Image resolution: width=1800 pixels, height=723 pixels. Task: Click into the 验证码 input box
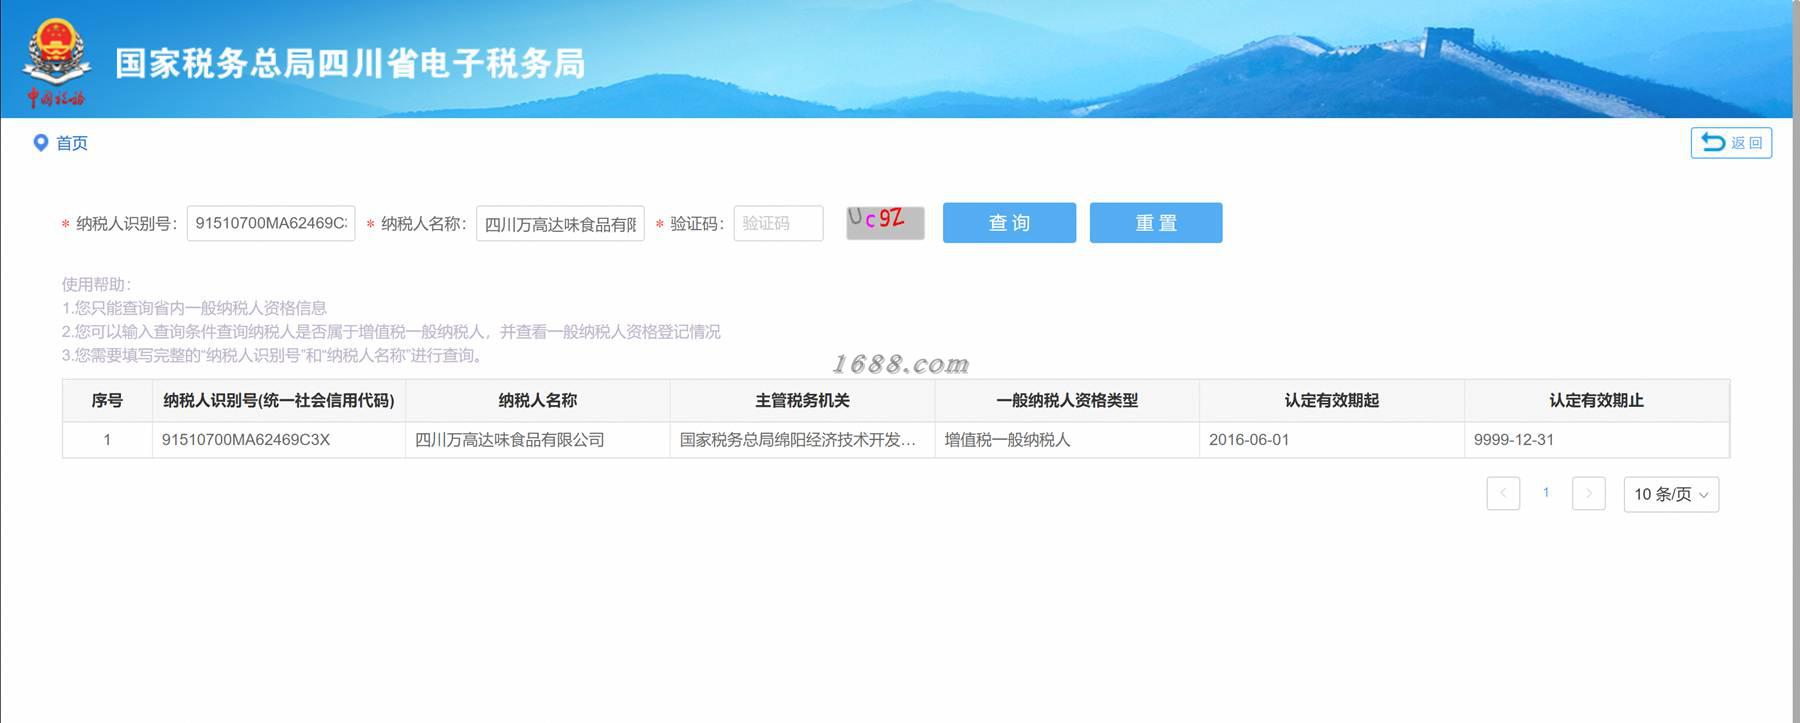click(778, 223)
